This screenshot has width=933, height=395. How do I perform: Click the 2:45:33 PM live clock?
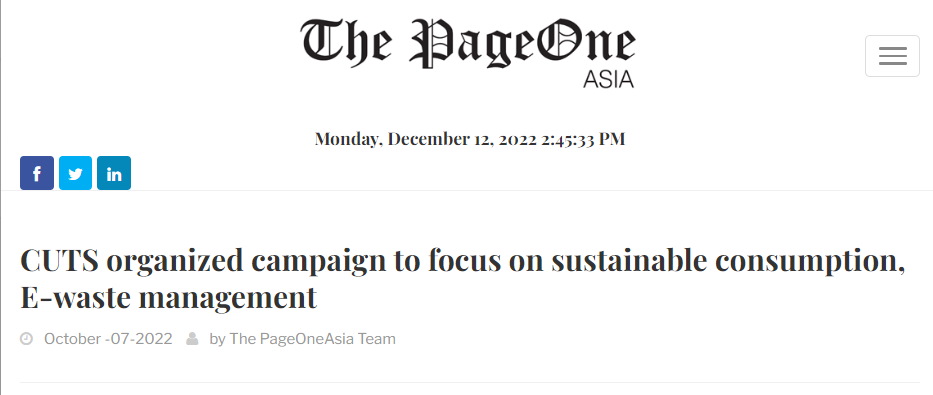point(584,139)
